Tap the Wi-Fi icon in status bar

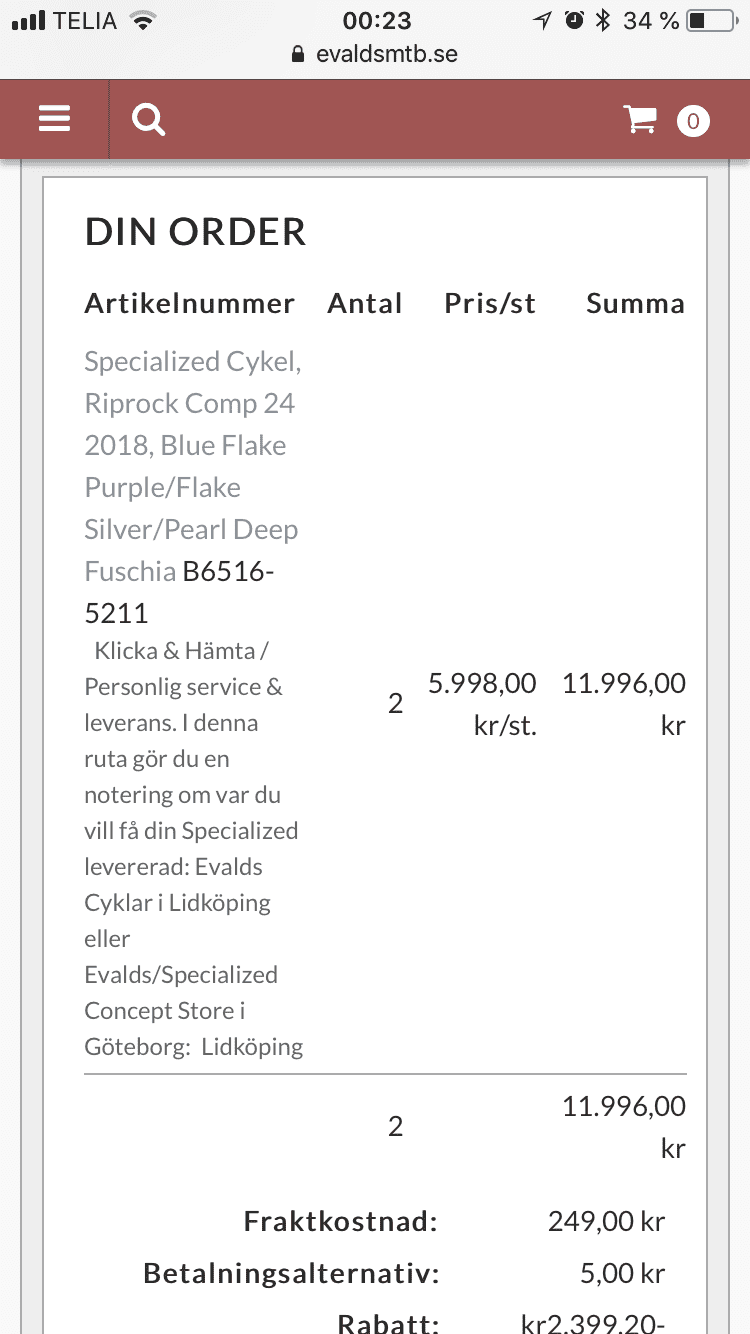(x=144, y=20)
